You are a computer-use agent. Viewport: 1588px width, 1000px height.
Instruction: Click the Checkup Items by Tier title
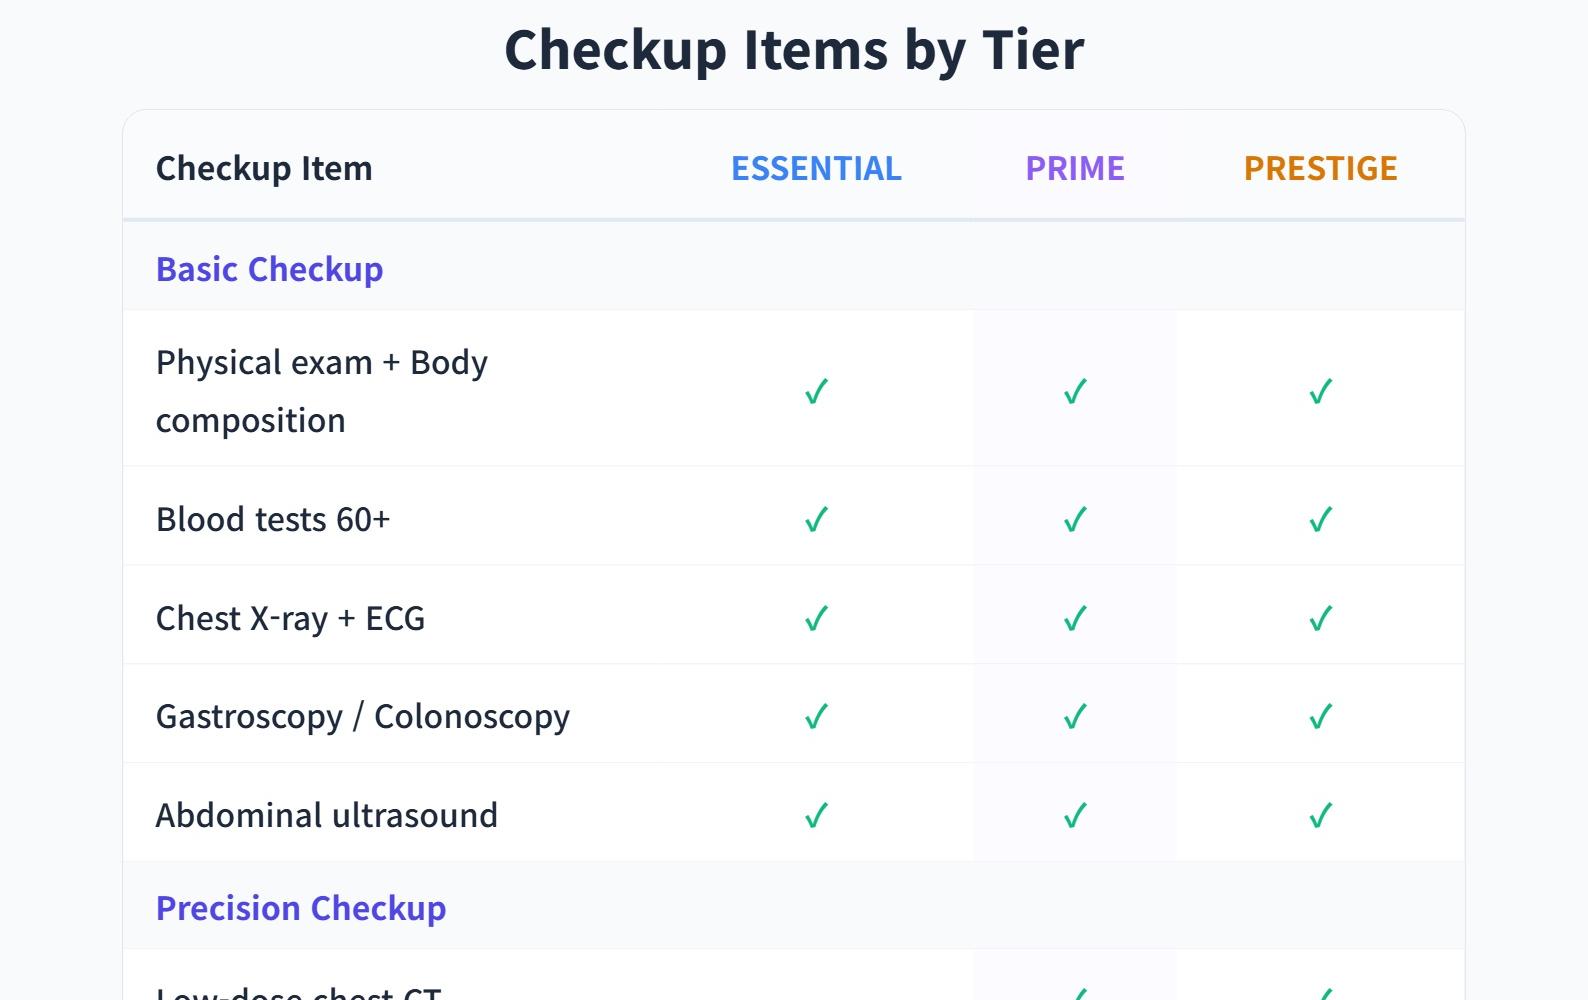coord(794,49)
